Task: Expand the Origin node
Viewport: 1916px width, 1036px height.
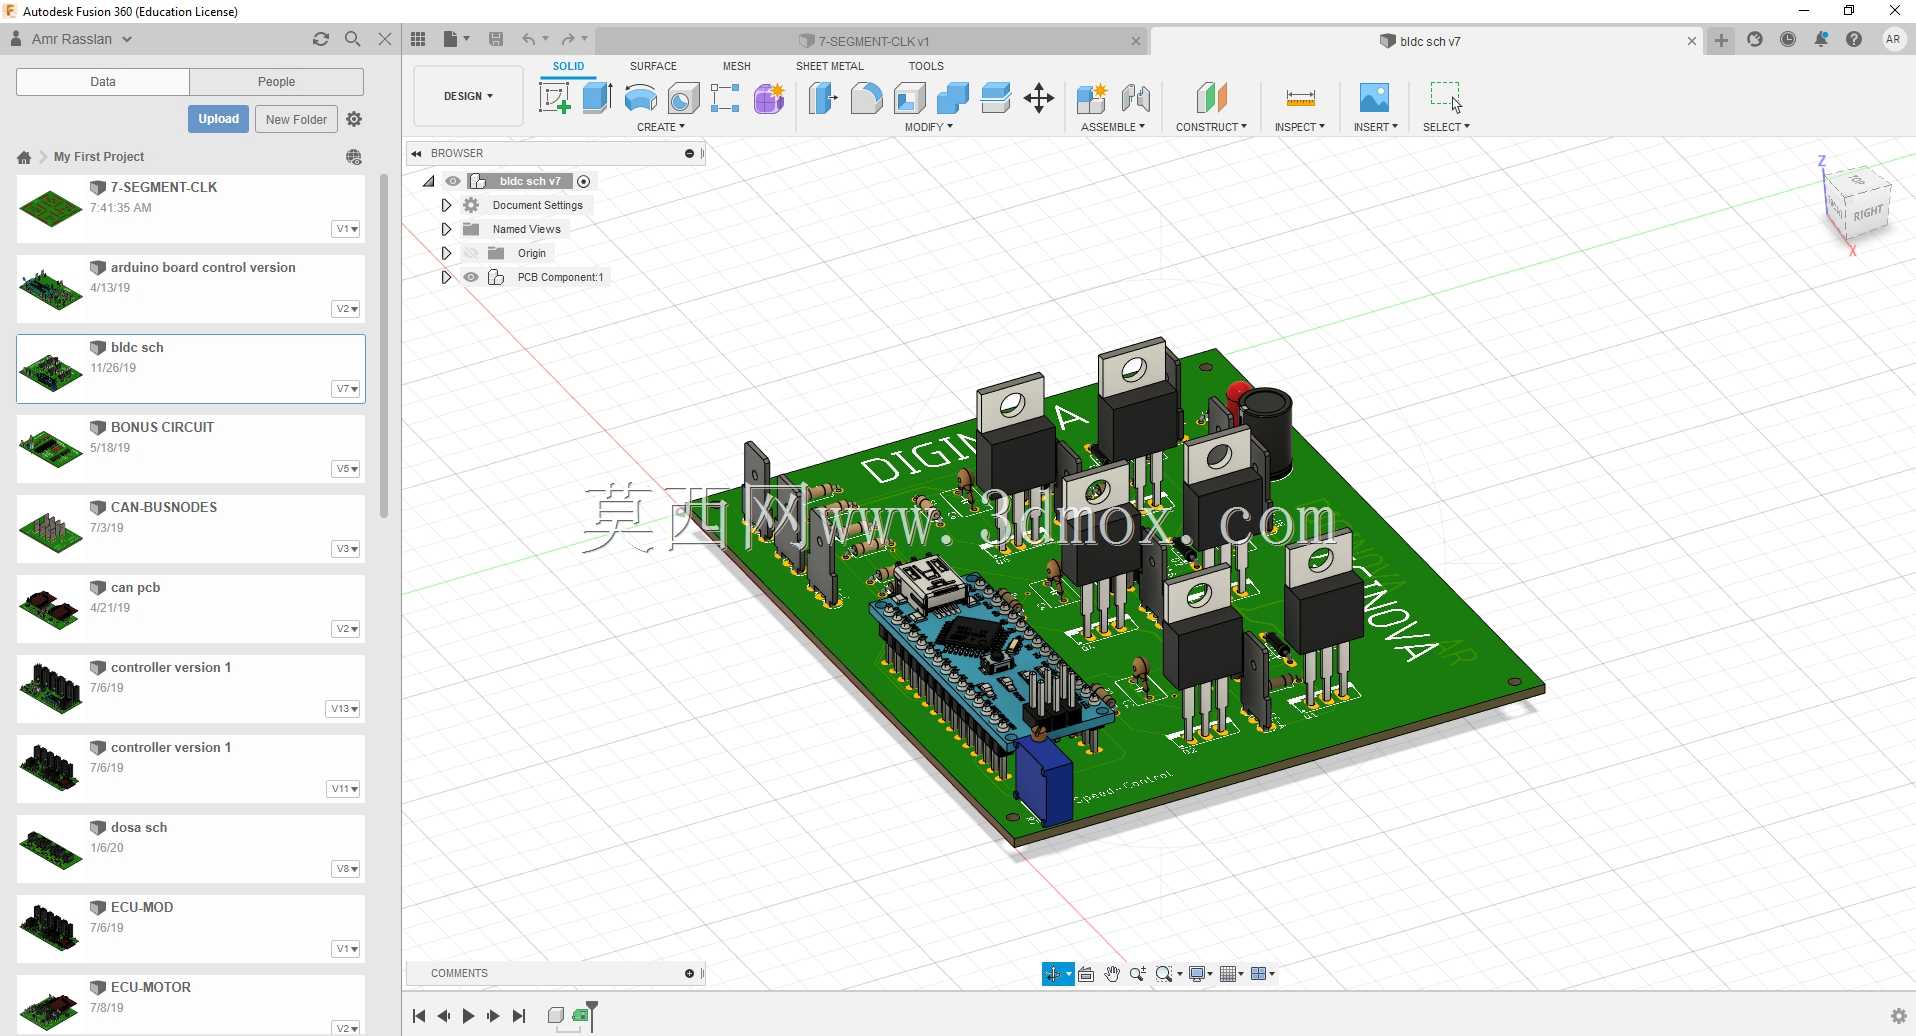Action: (x=447, y=253)
